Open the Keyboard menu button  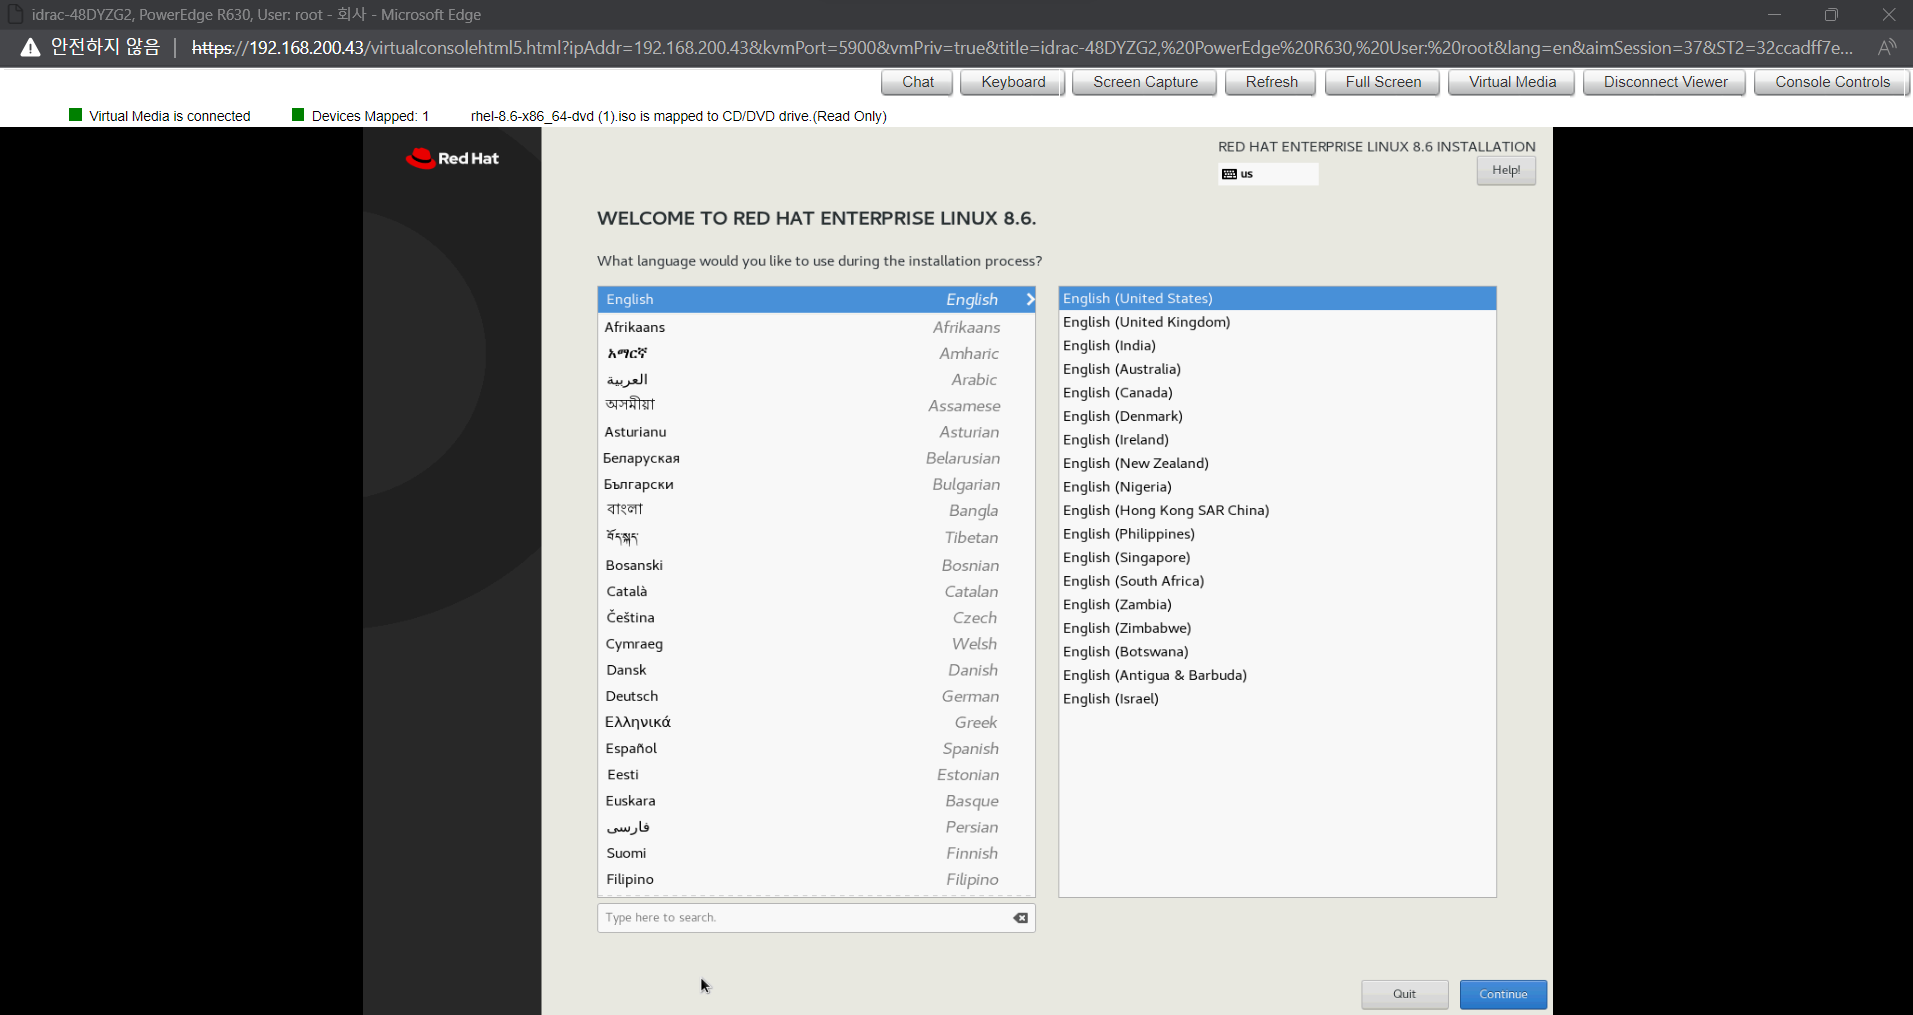[1013, 82]
